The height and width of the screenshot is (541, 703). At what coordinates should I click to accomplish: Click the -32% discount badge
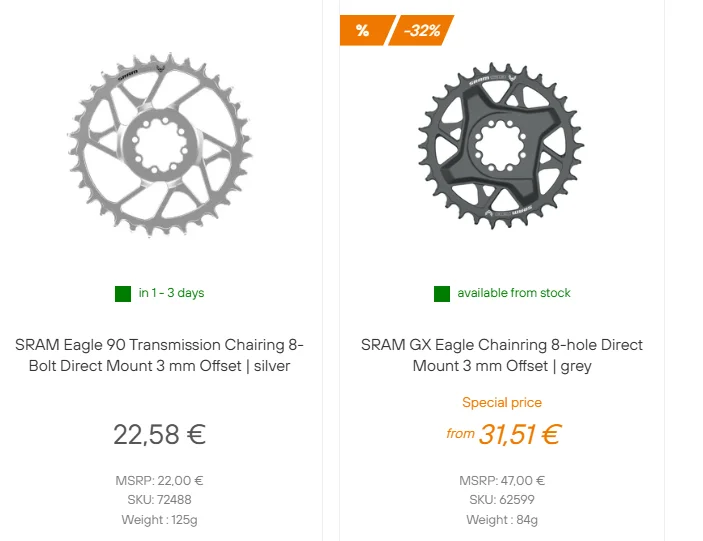[x=421, y=30]
